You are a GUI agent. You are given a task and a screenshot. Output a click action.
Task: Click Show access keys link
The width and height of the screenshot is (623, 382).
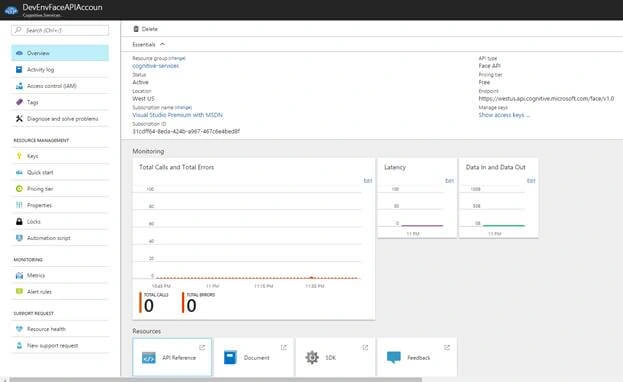pyautogui.click(x=504, y=115)
